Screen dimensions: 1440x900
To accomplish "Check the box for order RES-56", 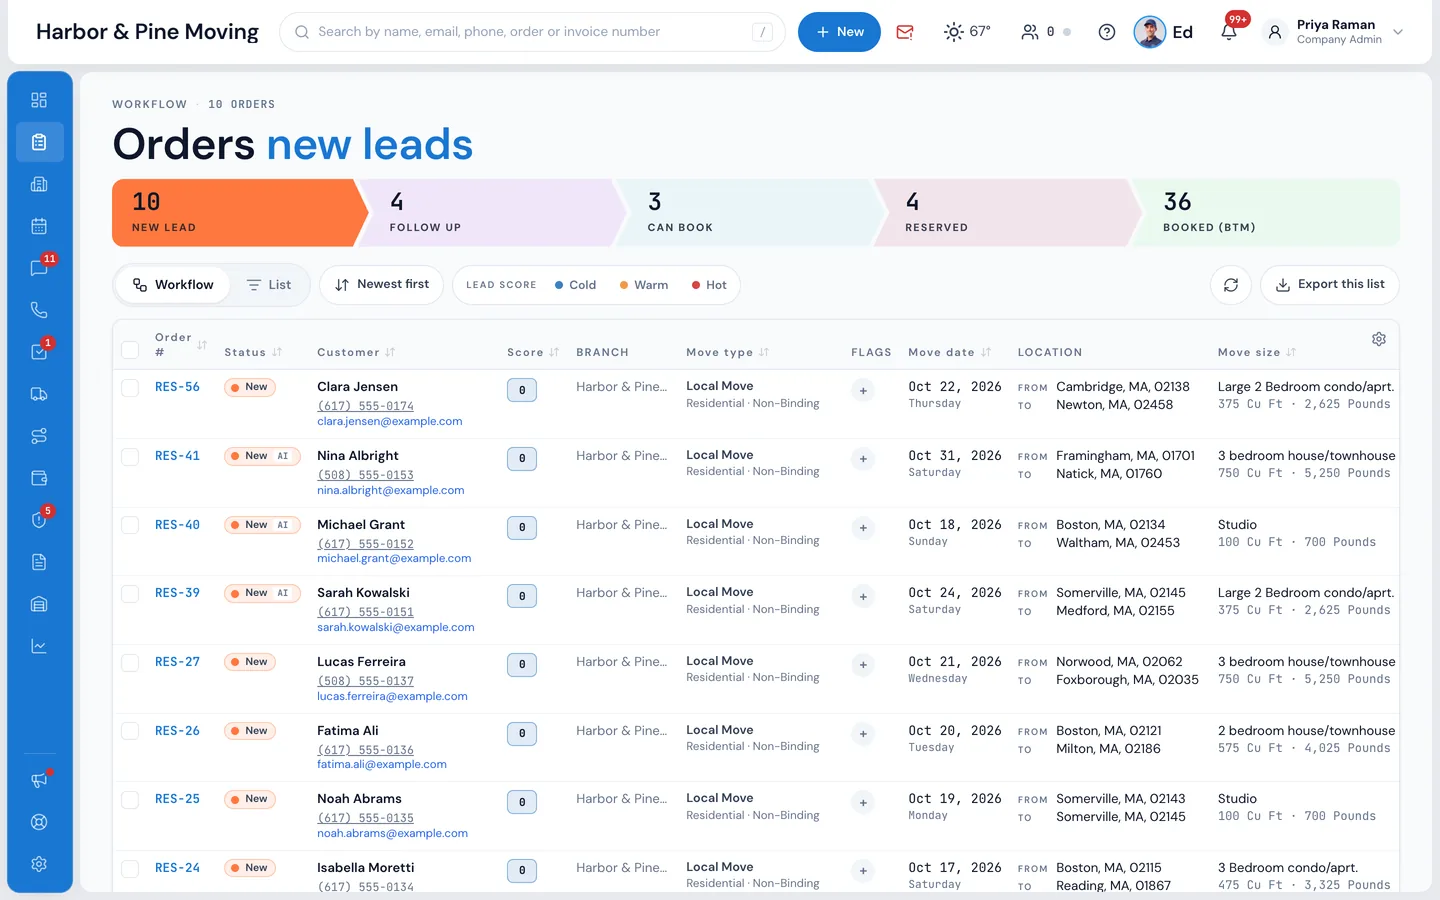I will [x=130, y=388].
